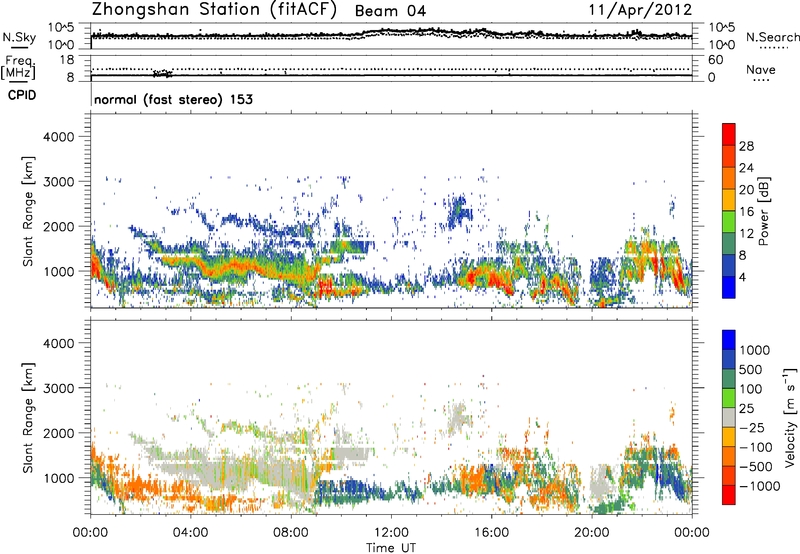Click the 'N.Sky' legend label
Image resolution: width=800 pixels, height=554 pixels.
coord(19,37)
